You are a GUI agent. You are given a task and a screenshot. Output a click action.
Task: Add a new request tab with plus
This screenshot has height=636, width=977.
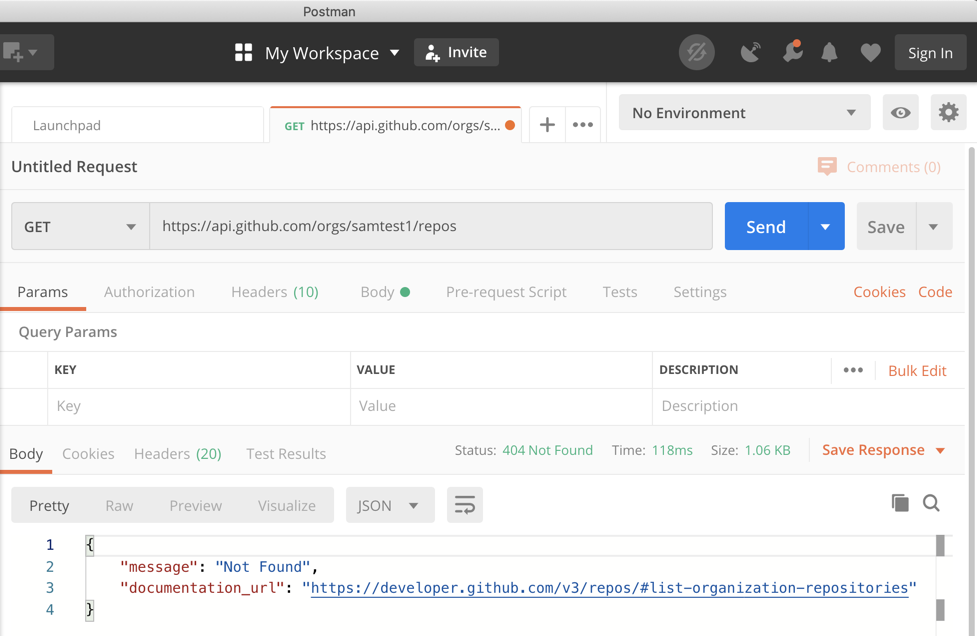pyautogui.click(x=547, y=125)
